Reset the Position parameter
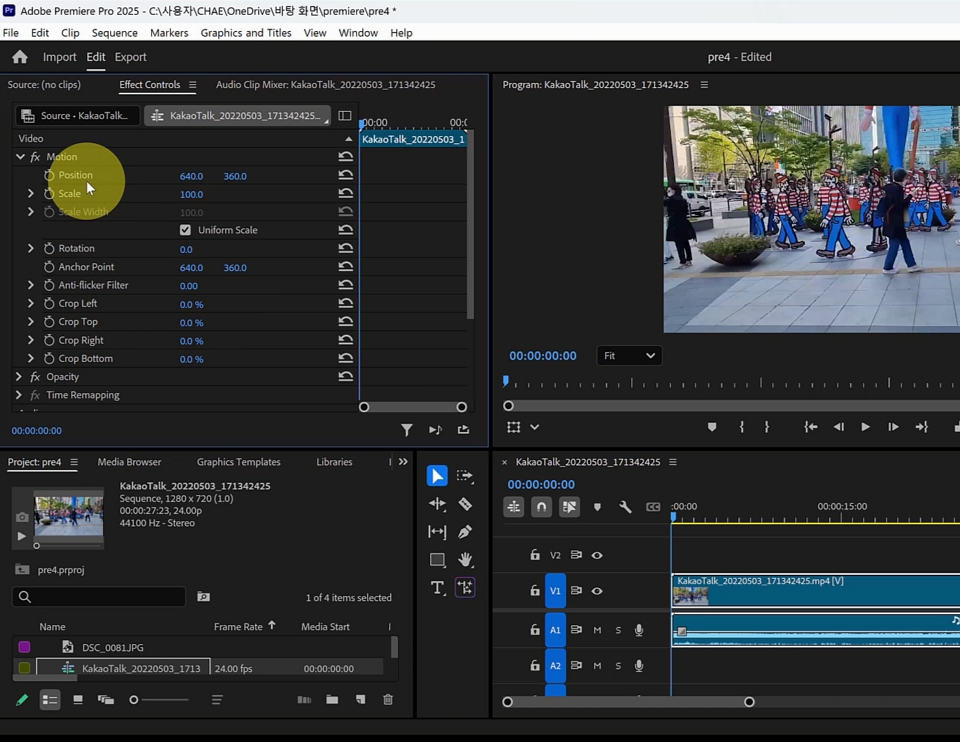 click(345, 175)
